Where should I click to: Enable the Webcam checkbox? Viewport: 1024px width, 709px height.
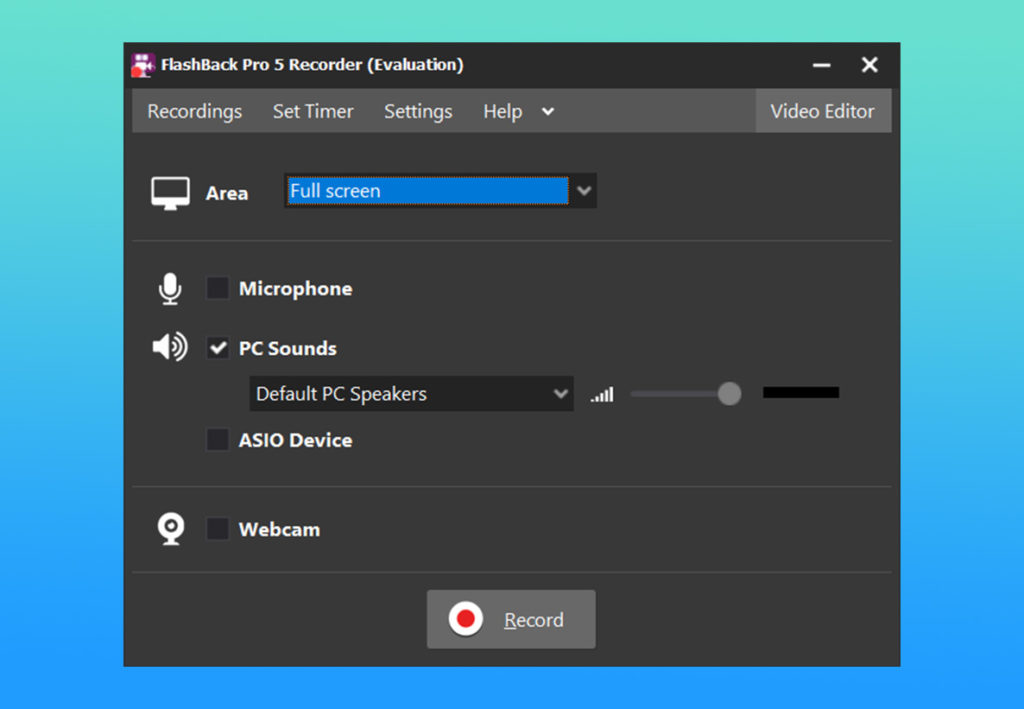point(217,529)
